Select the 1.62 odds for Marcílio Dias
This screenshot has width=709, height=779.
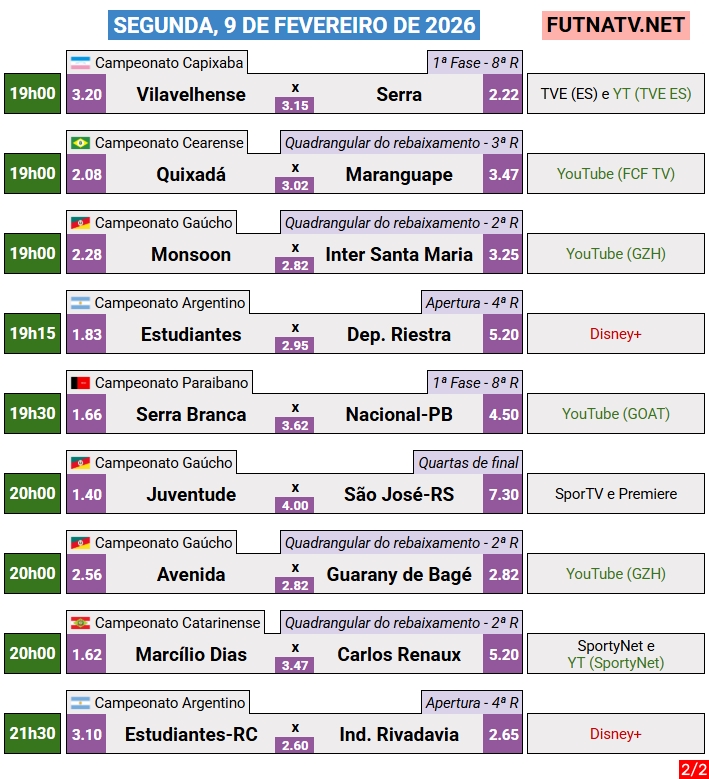87,654
